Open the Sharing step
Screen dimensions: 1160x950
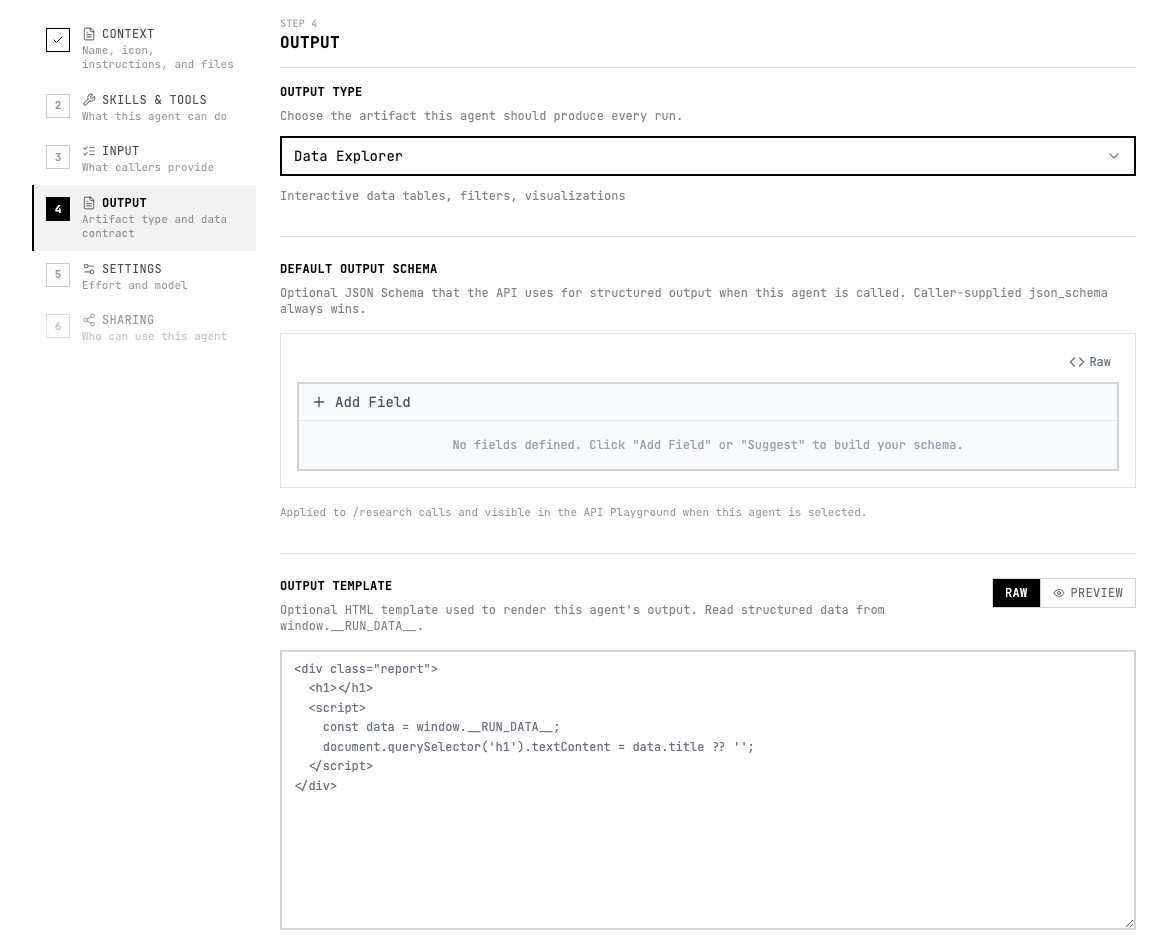tap(144, 327)
